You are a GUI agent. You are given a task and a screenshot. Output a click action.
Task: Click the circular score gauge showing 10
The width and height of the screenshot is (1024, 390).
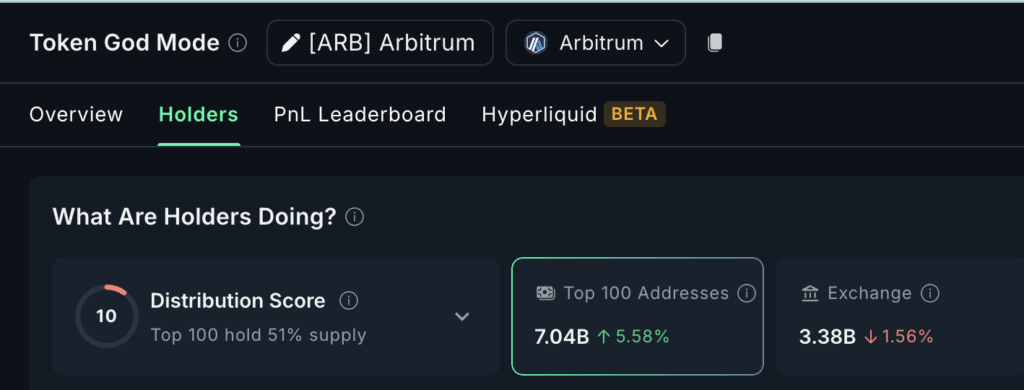(x=106, y=317)
